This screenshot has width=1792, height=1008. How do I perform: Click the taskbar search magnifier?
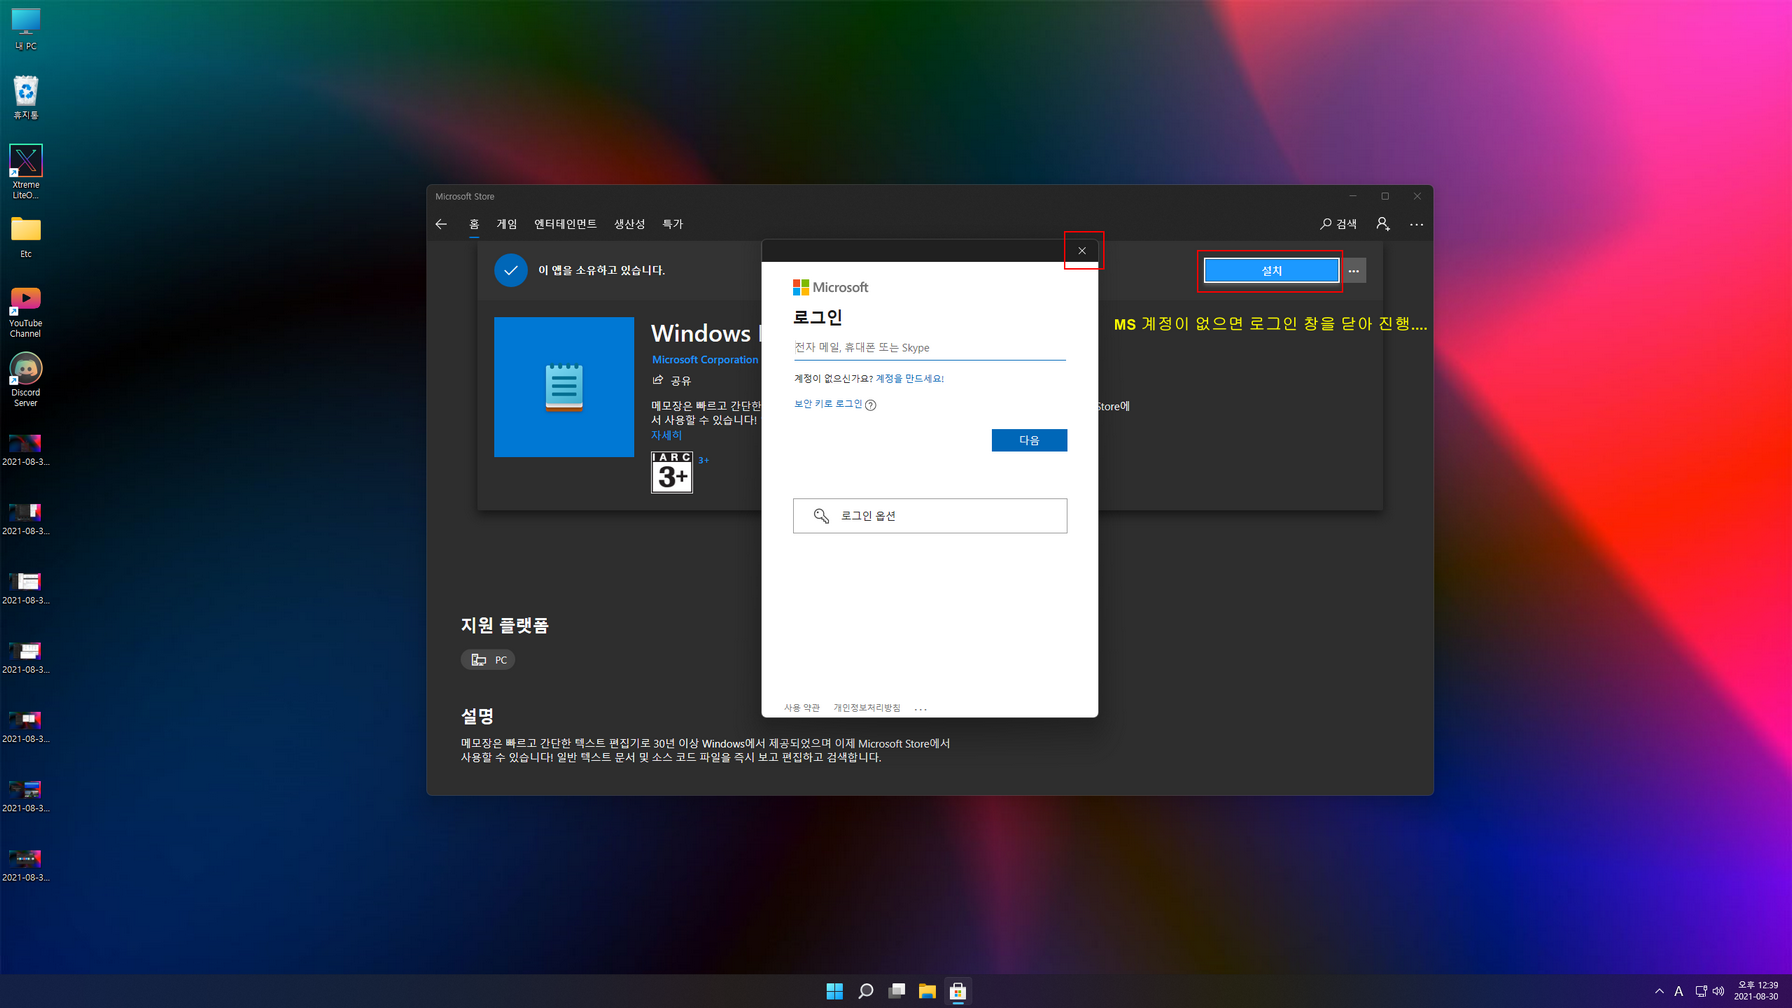click(x=866, y=991)
